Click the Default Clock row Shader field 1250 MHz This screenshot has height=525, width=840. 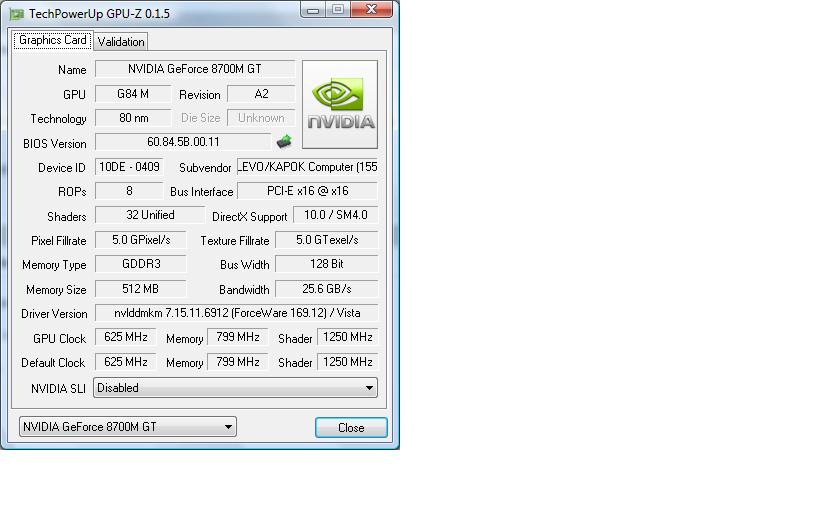[348, 362]
